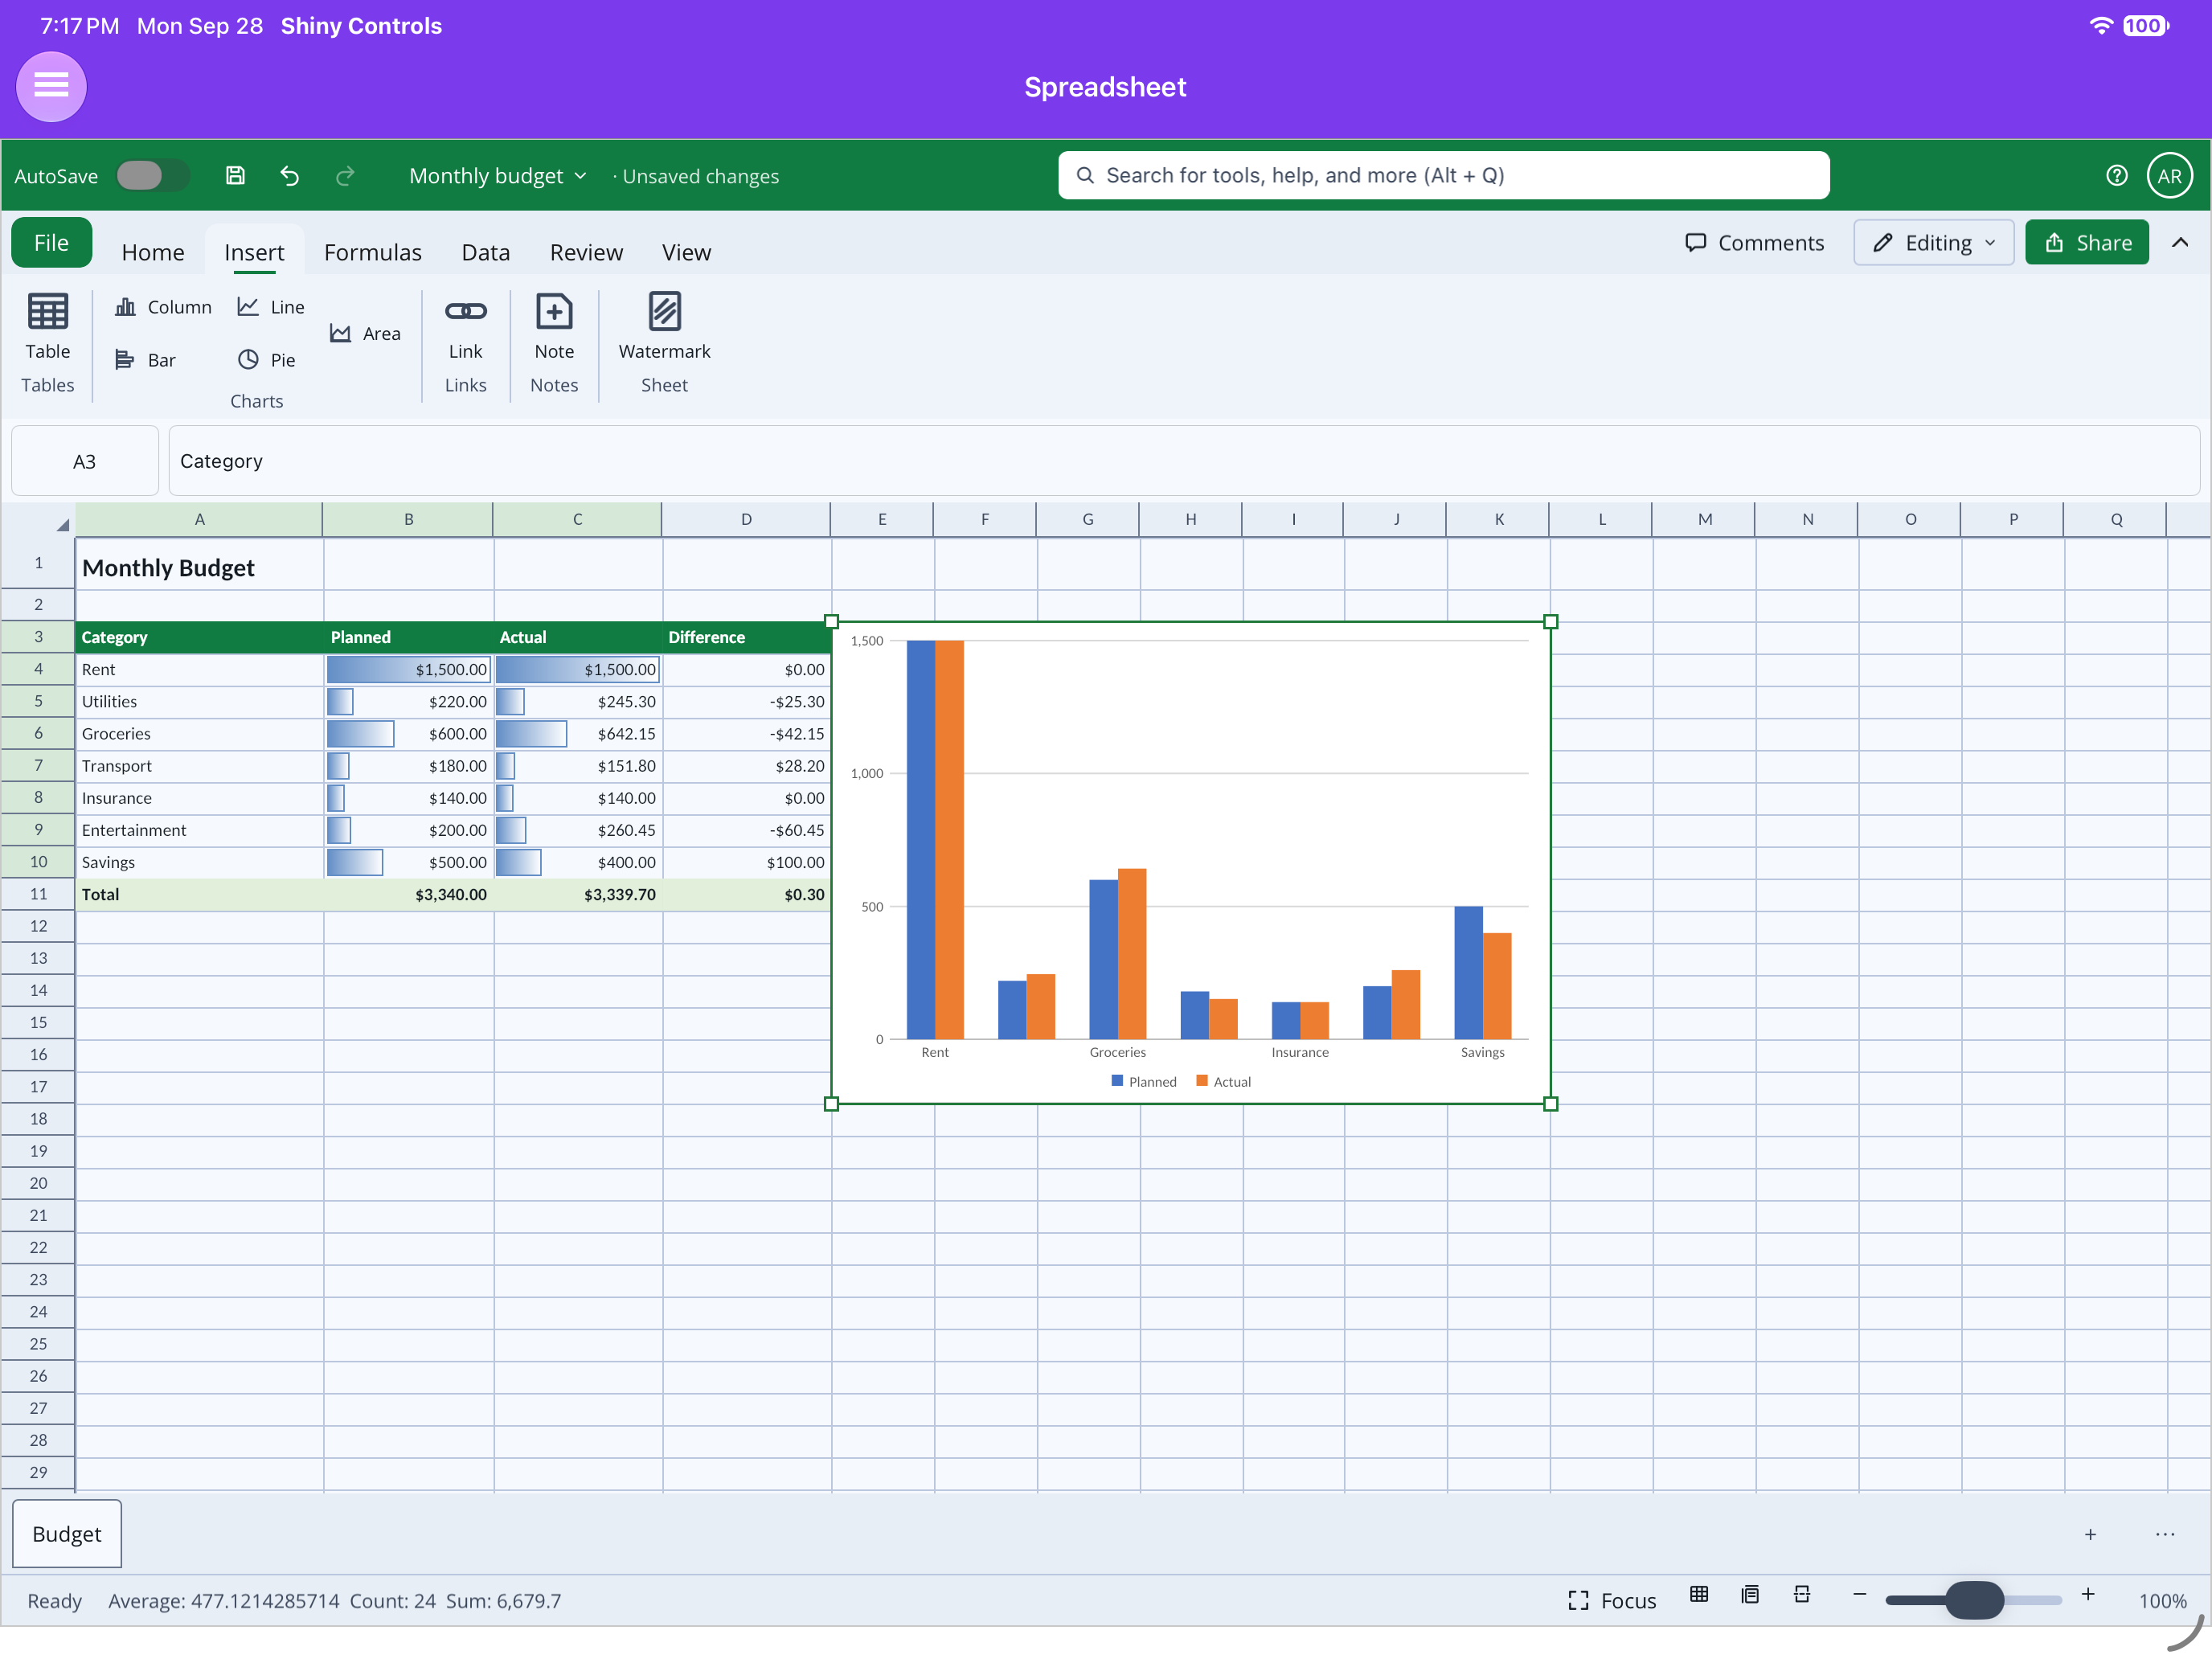Click the search tools input field
The image size is (2212, 1659).
(1444, 176)
